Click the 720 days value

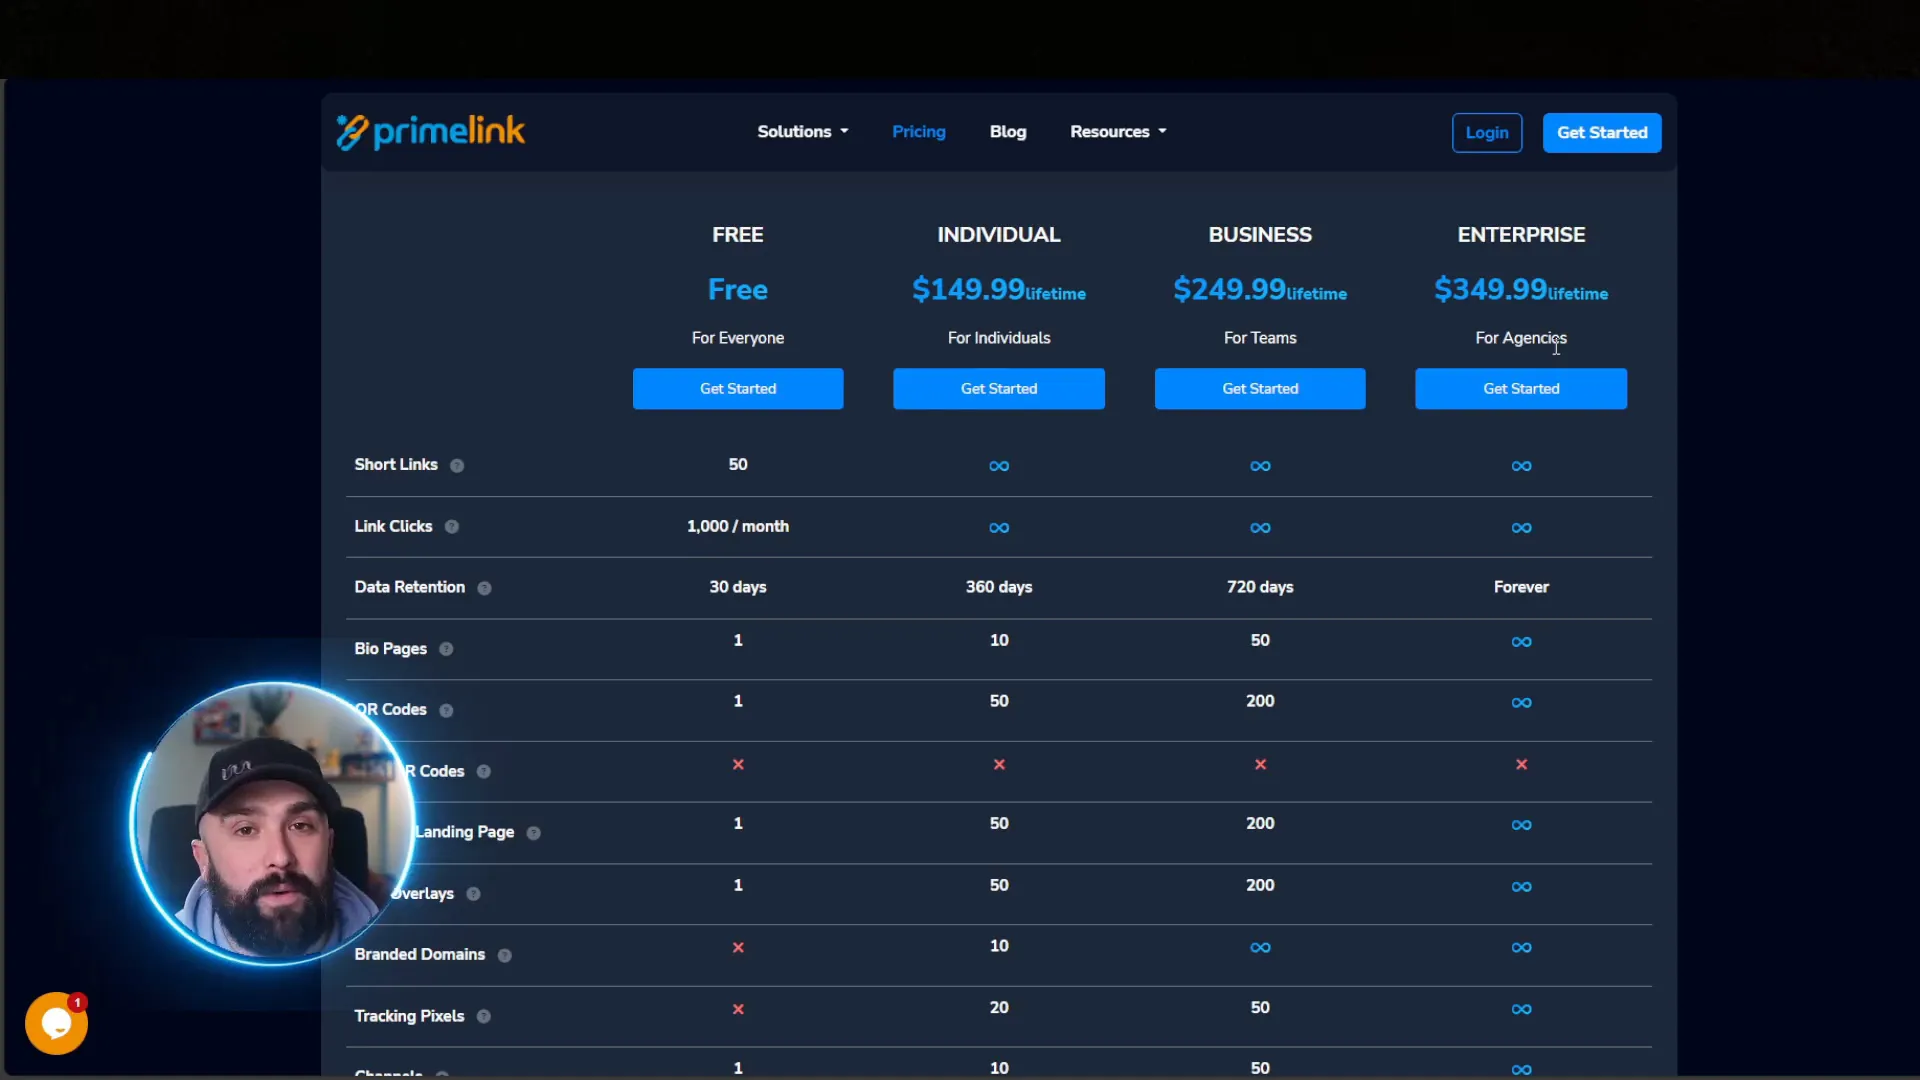click(1260, 587)
